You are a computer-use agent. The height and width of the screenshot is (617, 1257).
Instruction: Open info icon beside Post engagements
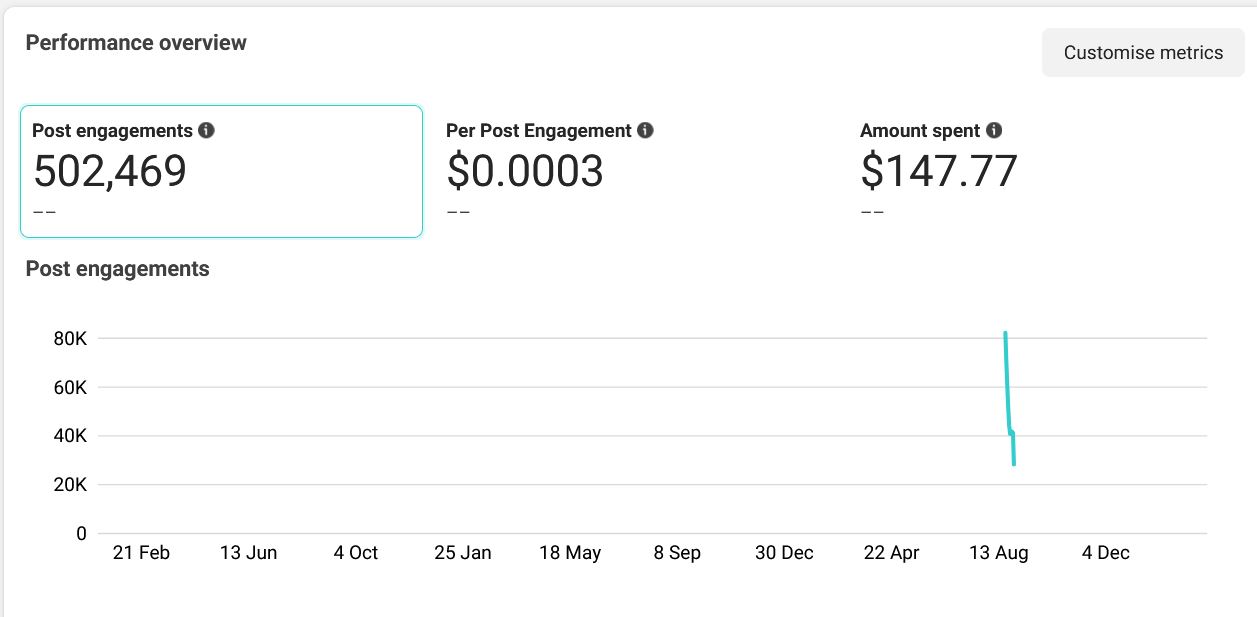pos(207,130)
